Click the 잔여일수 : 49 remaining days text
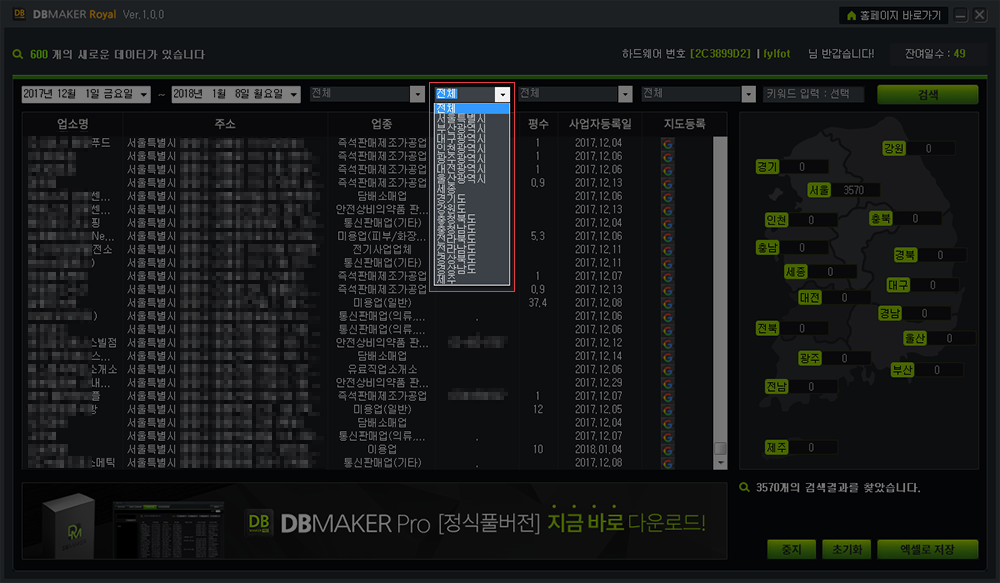 pos(935,54)
